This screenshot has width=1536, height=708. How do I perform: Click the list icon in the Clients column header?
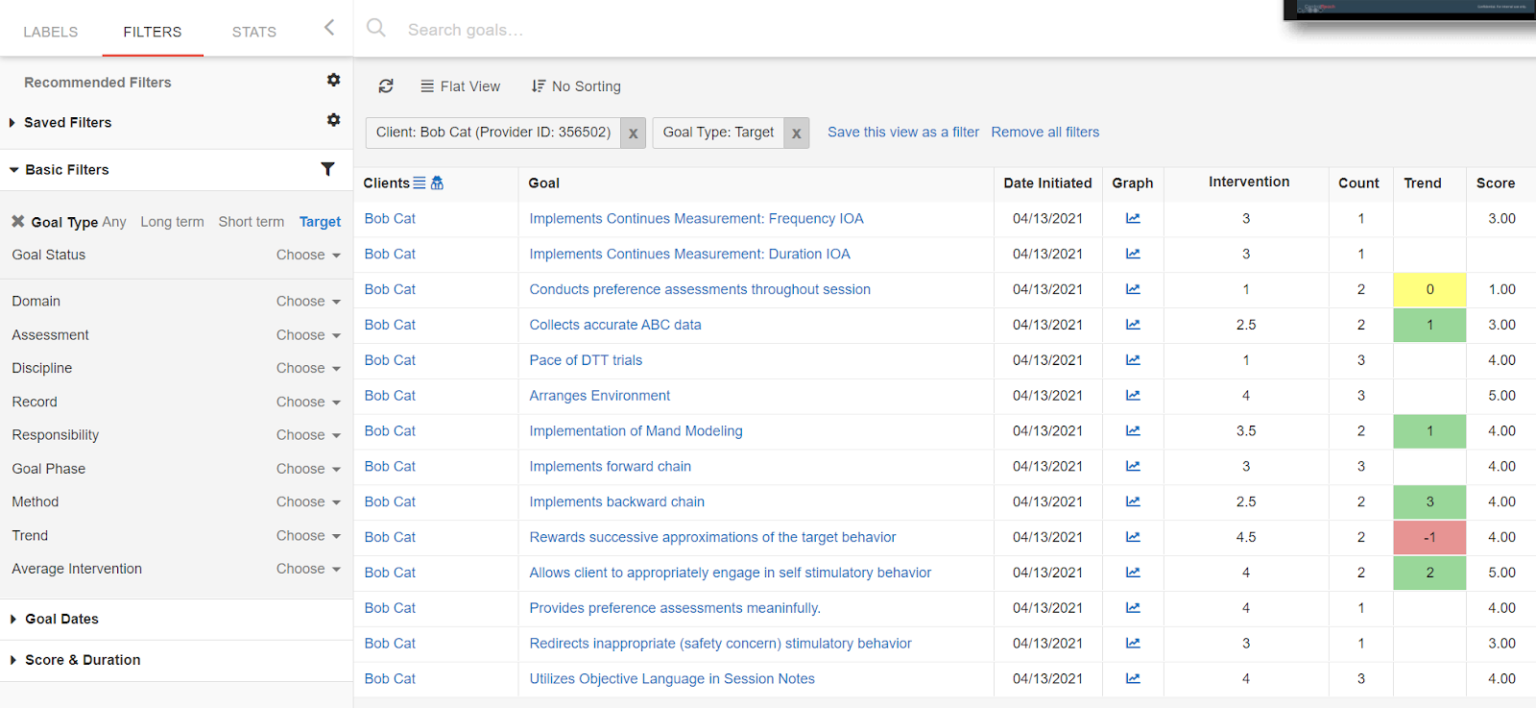point(420,183)
